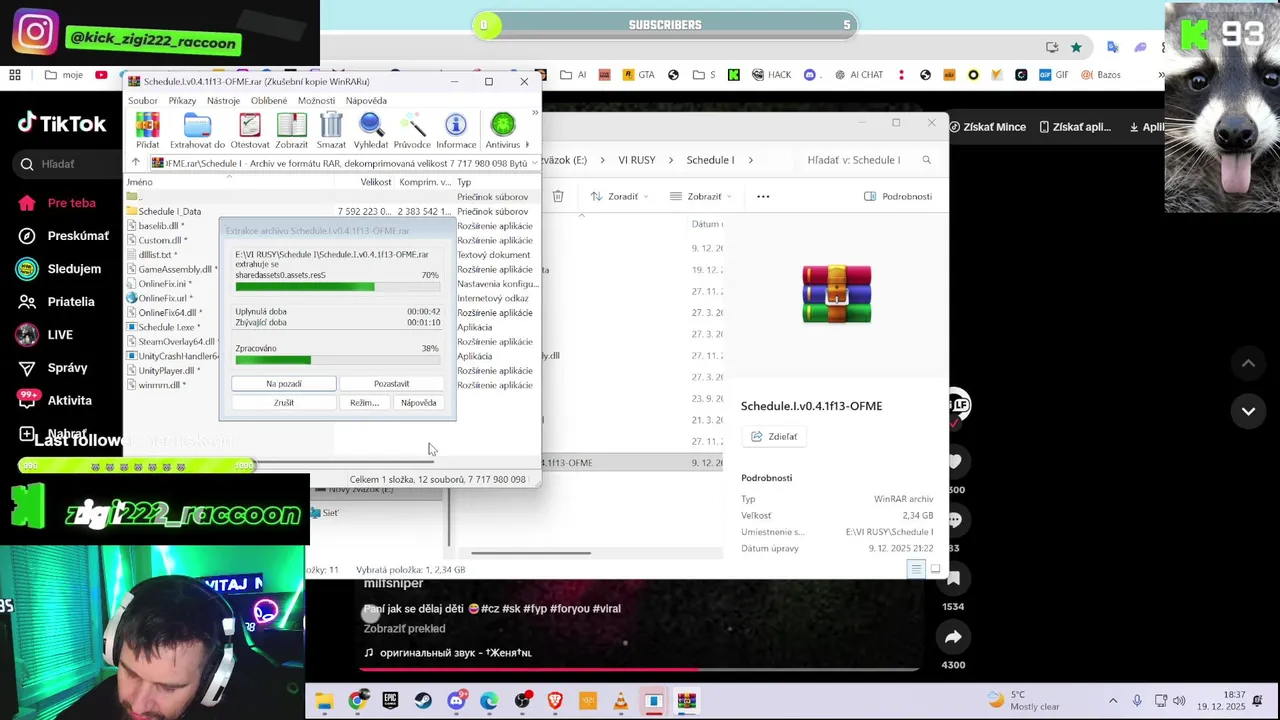Click the Explorer delete trash icon
Viewport: 1280px width, 720px height.
(x=558, y=196)
